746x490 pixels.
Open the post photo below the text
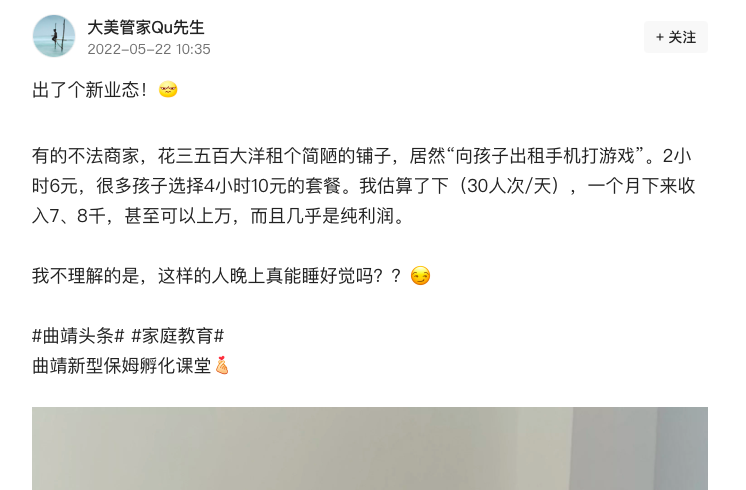tap(370, 448)
